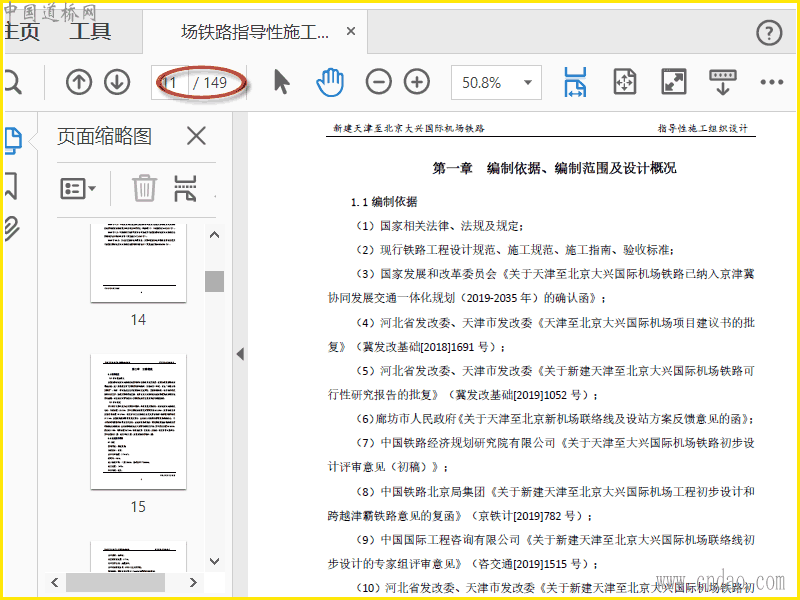Image resolution: width=800 pixels, height=600 pixels.
Task: Click the fit width scrolling icon
Action: (x=575, y=82)
